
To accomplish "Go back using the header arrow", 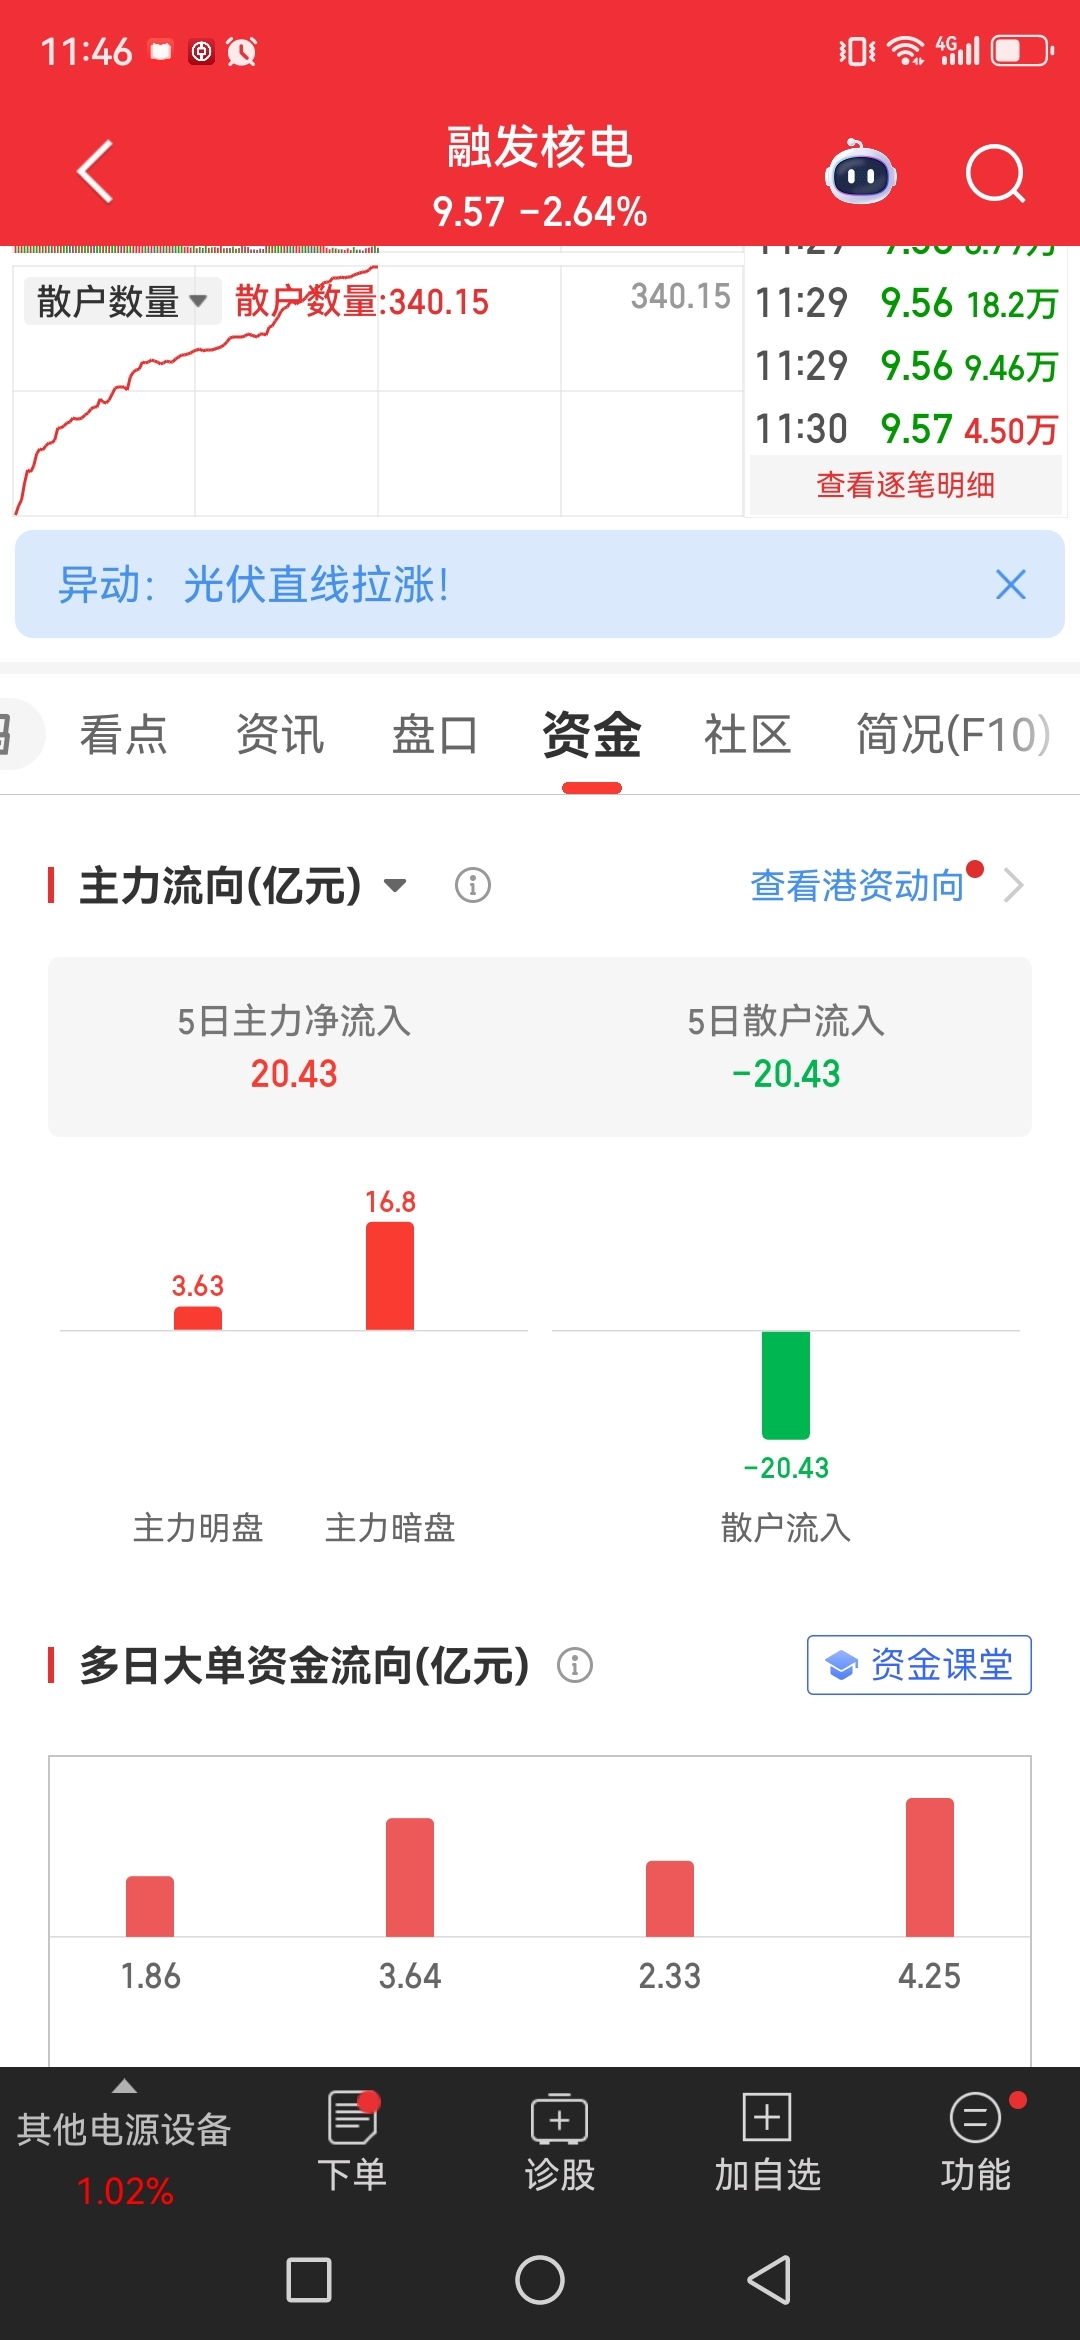I will coord(95,172).
